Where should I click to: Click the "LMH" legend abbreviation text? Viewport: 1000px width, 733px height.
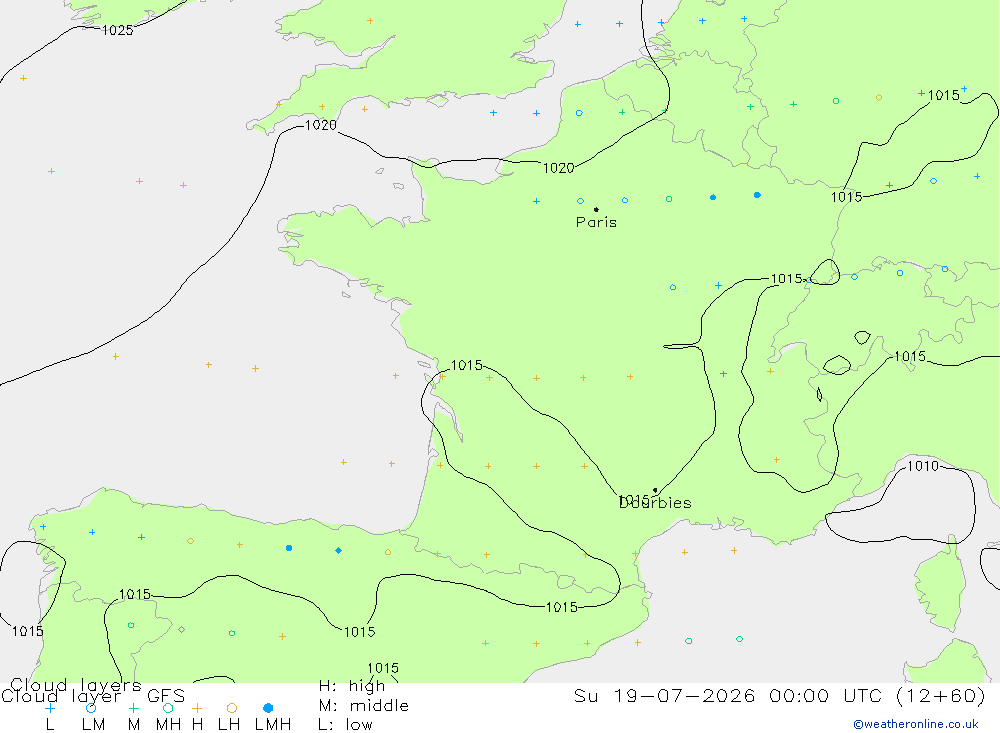[x=273, y=725]
